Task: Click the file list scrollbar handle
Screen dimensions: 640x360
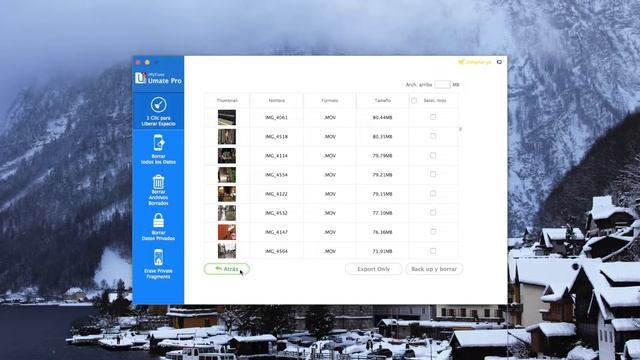Action: (x=460, y=129)
